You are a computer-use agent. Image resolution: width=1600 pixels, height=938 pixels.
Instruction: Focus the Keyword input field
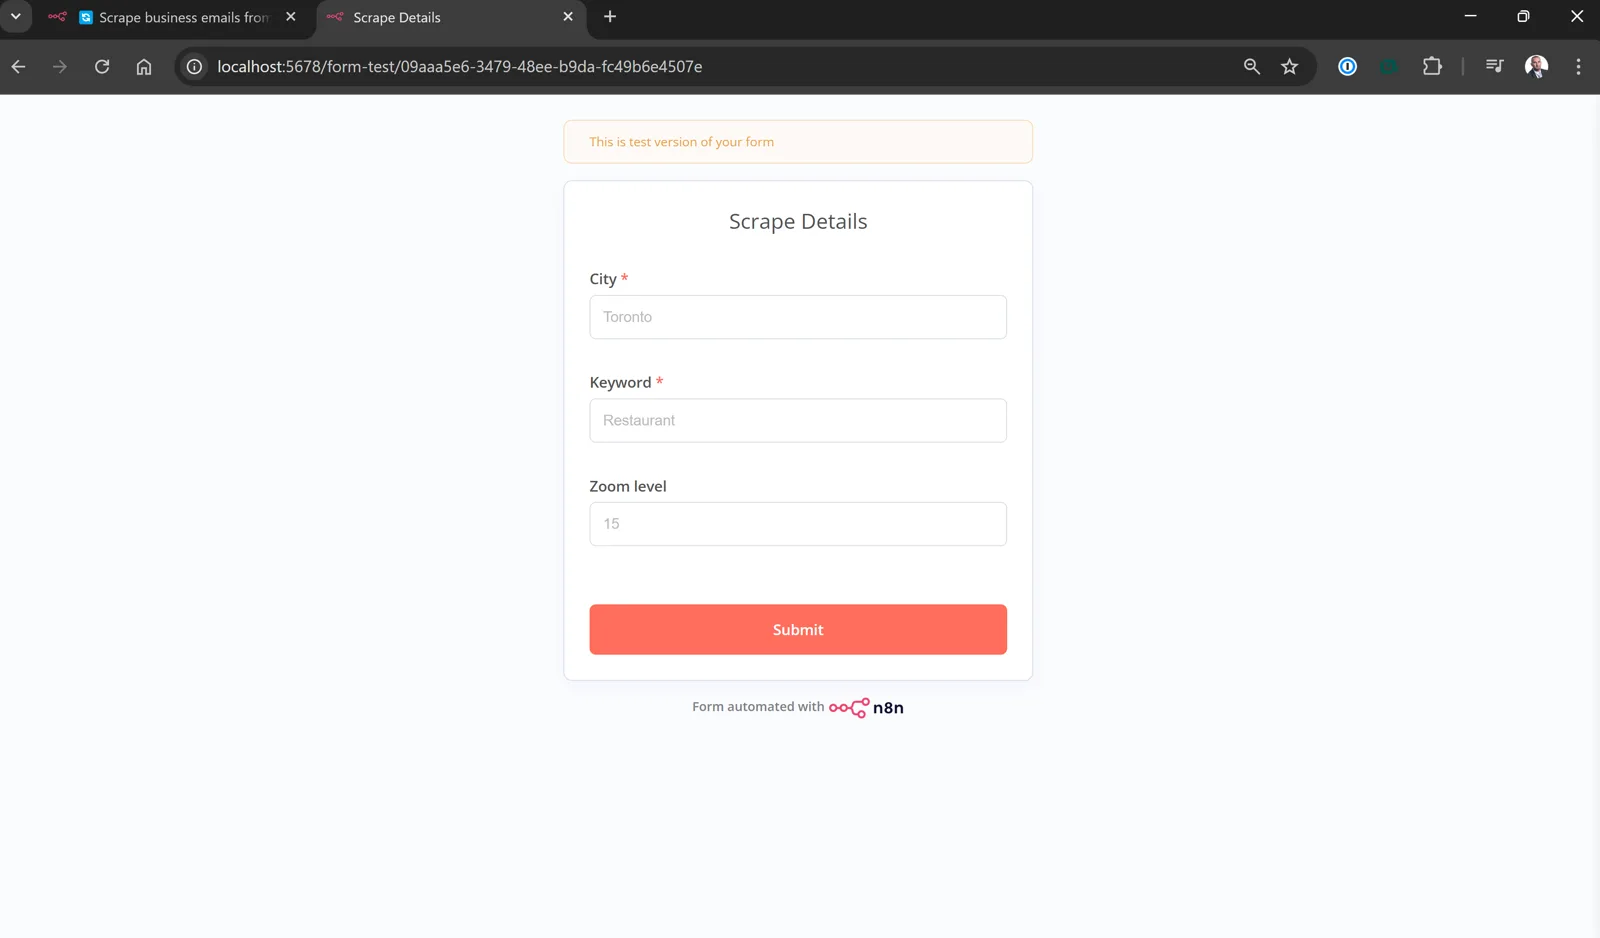798,420
